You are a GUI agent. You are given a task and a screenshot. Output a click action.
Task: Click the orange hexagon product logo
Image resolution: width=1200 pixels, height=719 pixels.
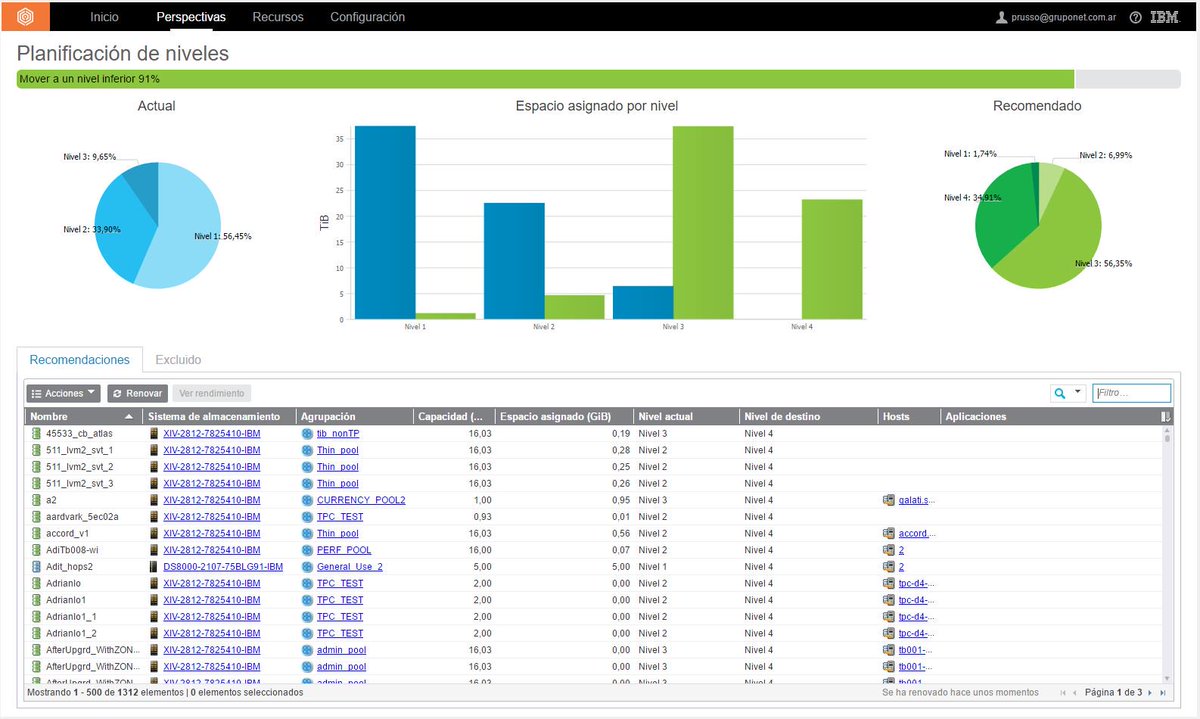pos(27,16)
